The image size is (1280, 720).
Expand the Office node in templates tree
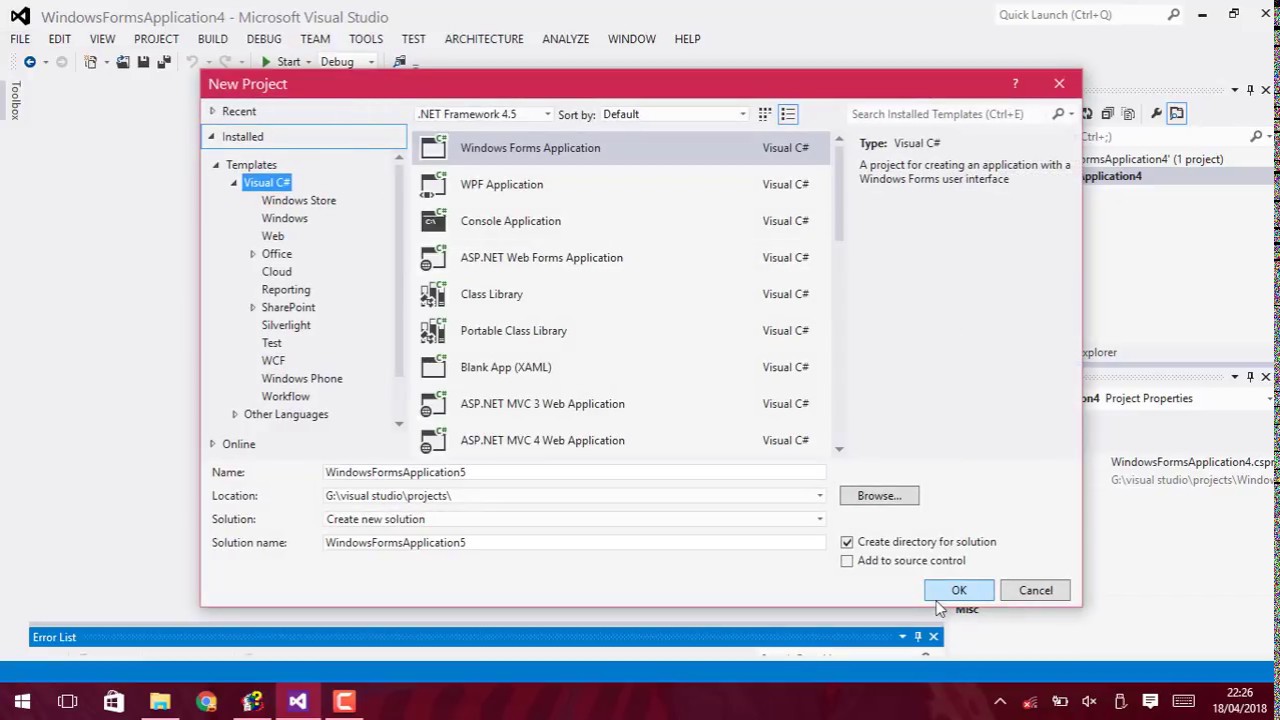tap(253, 254)
